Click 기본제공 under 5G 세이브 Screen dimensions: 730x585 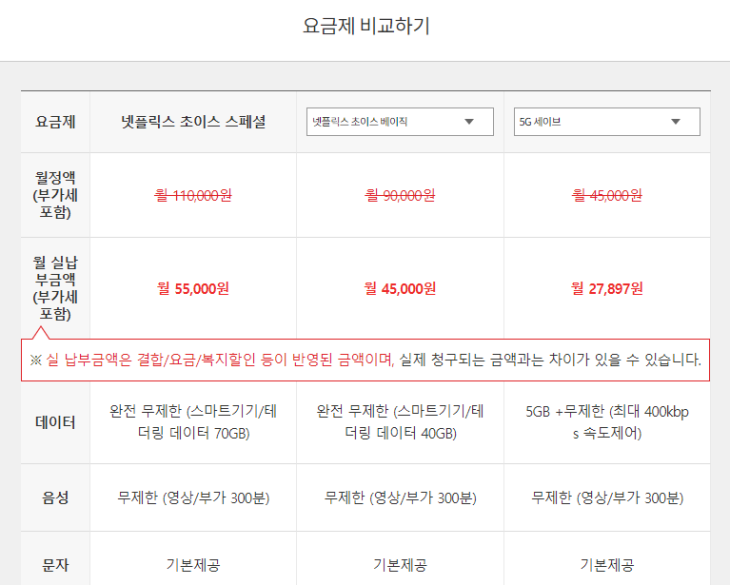(607, 565)
